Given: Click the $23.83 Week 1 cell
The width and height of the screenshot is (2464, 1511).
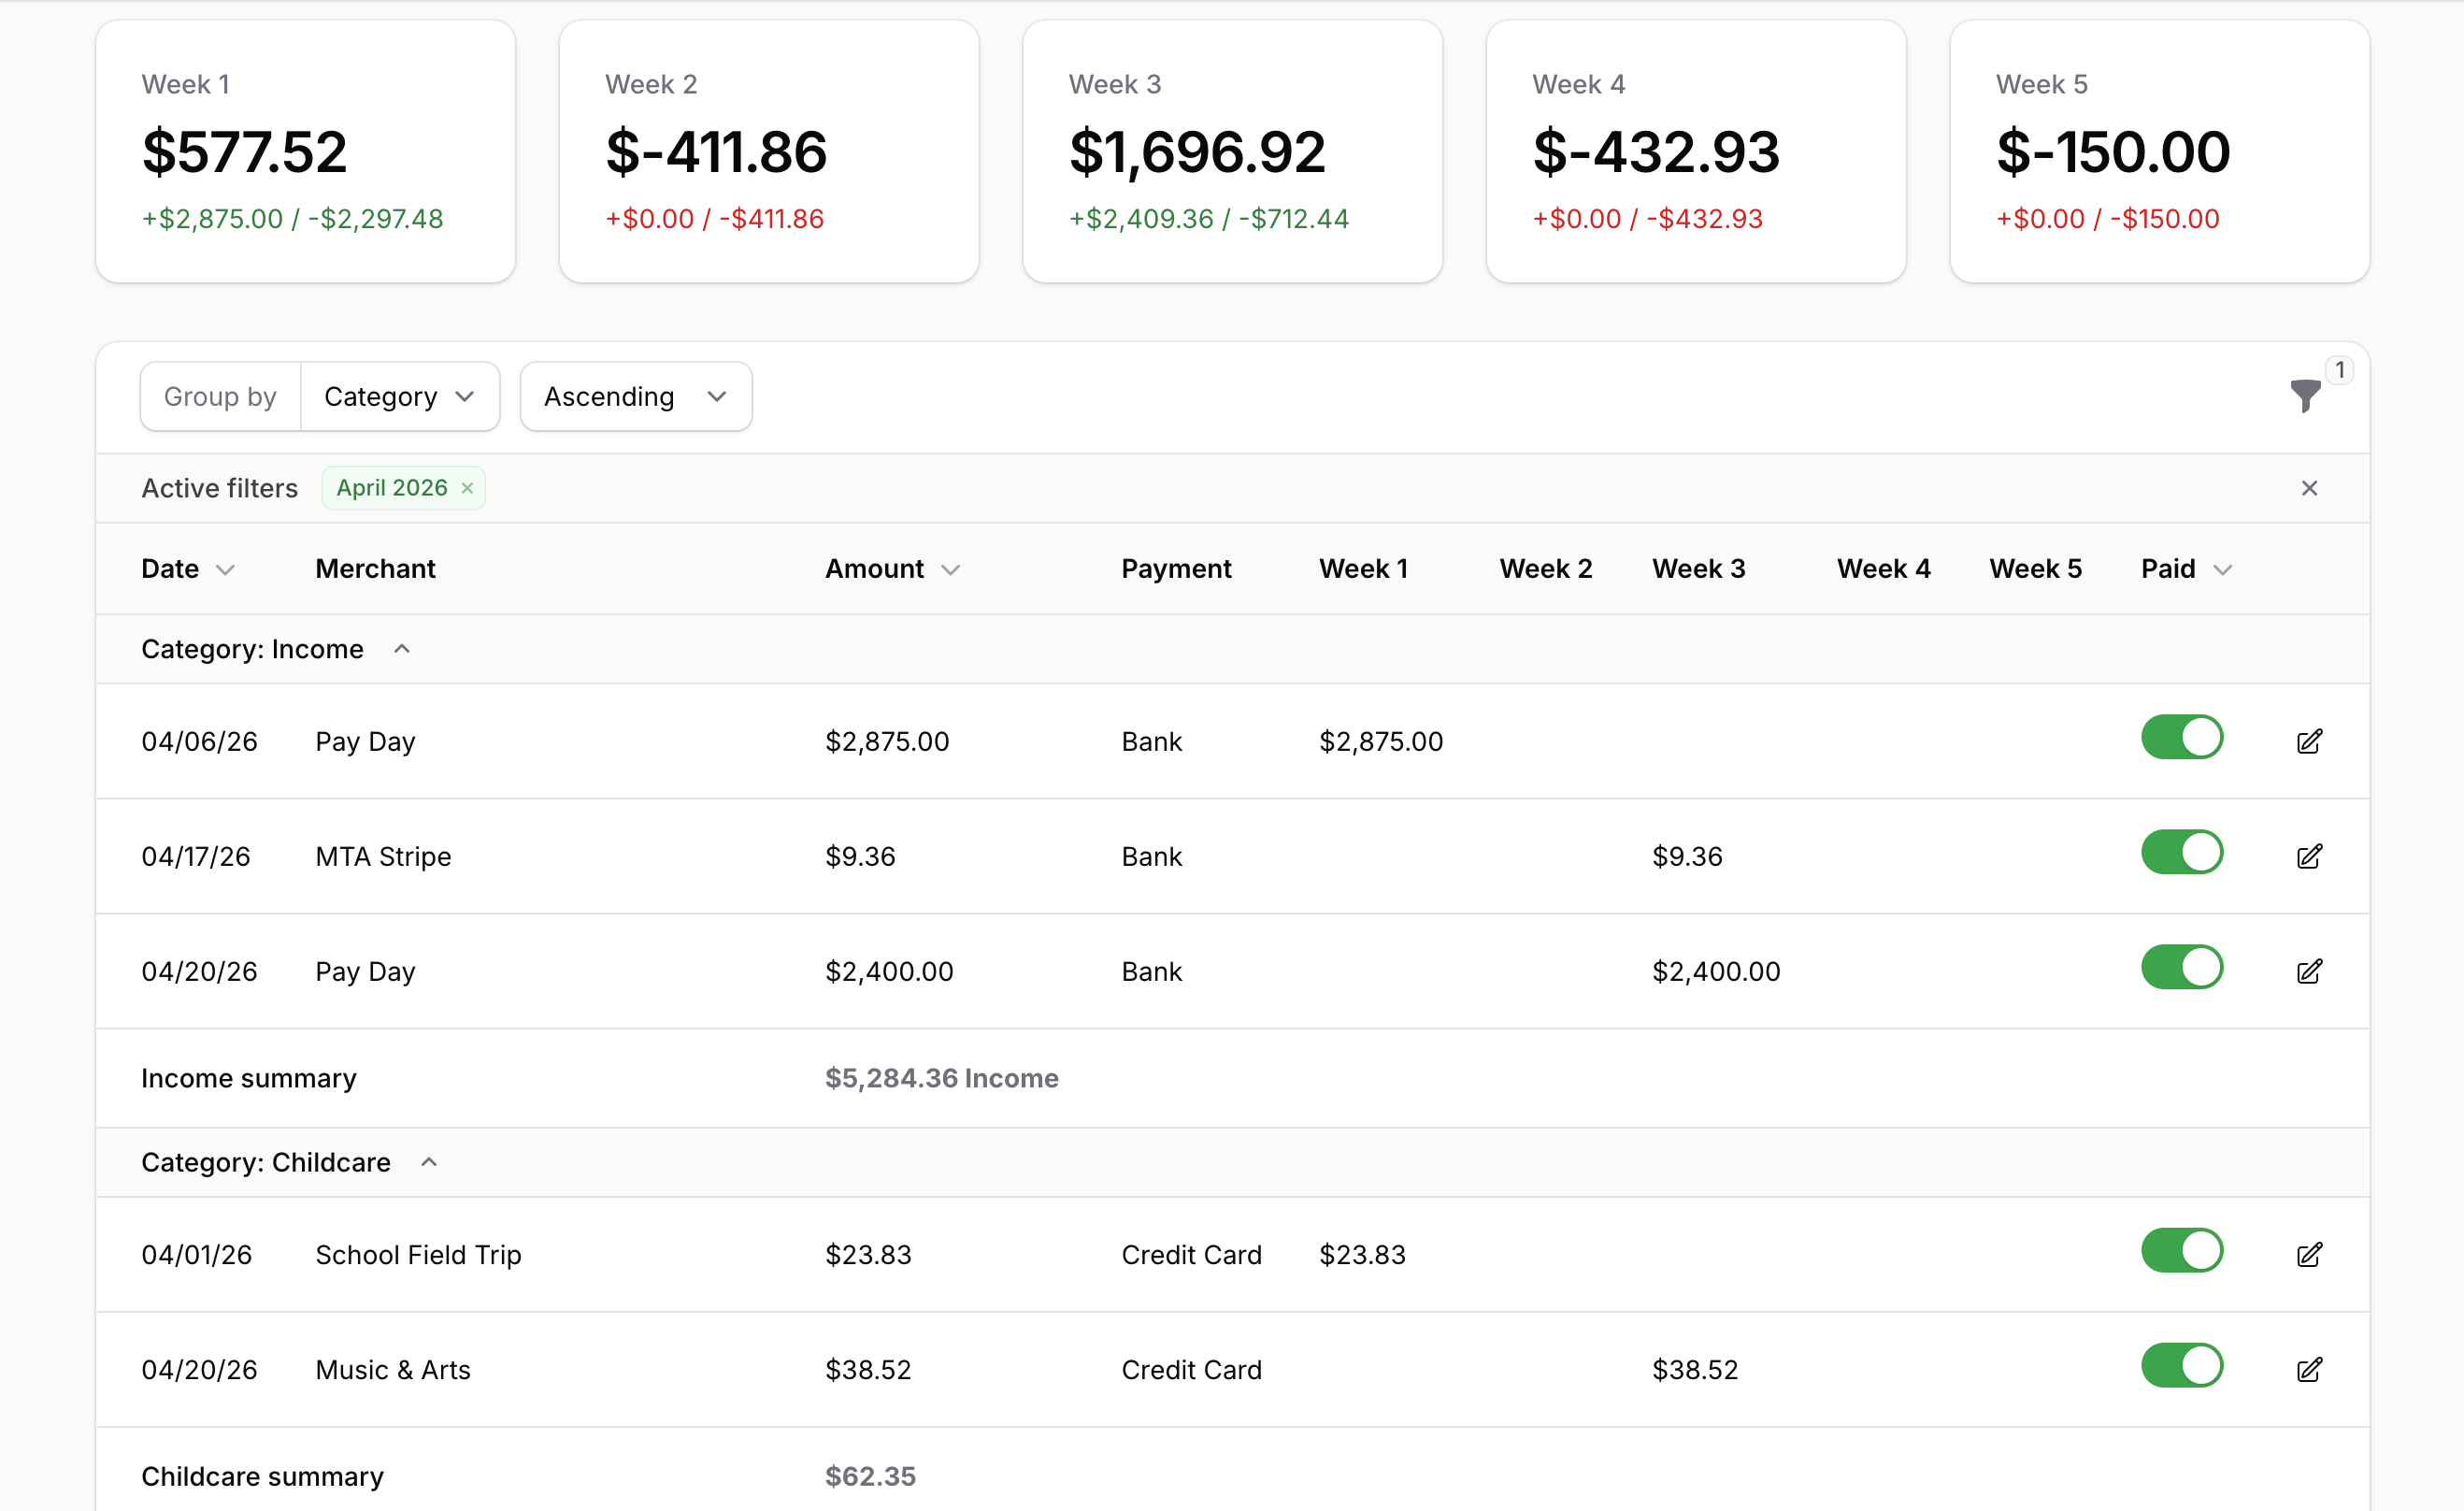Looking at the screenshot, I should (1362, 1254).
